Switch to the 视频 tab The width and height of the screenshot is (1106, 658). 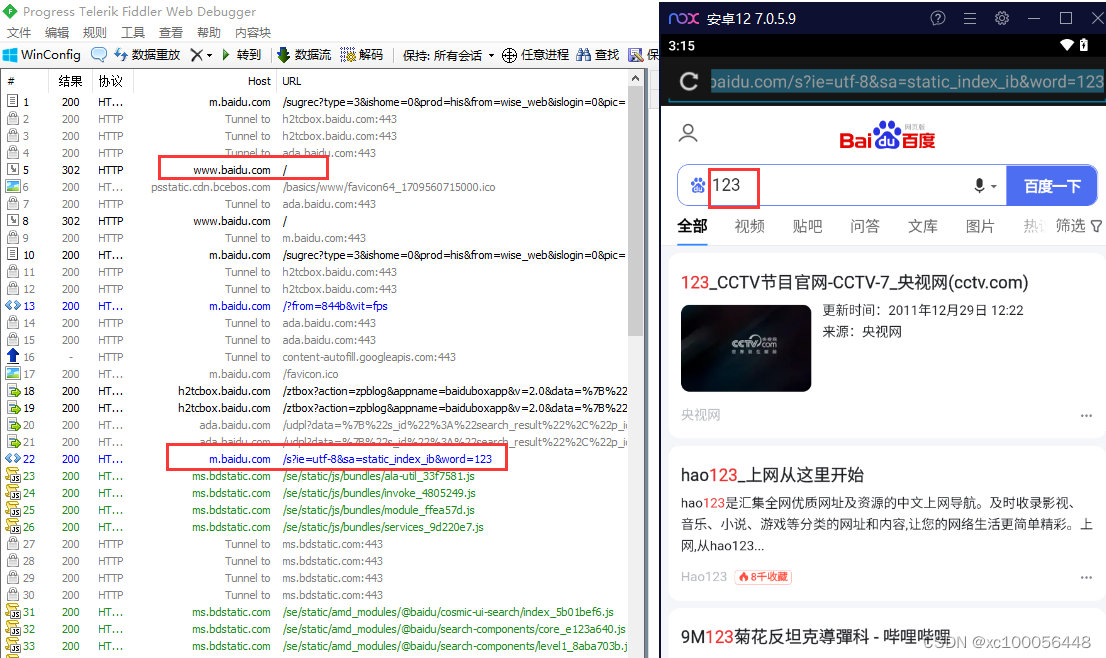click(749, 226)
